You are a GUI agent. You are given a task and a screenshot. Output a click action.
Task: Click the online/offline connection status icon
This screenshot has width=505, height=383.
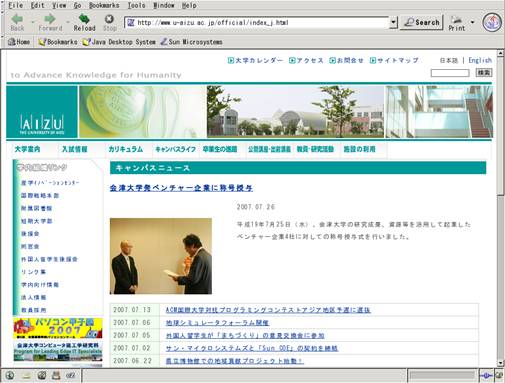[486, 376]
